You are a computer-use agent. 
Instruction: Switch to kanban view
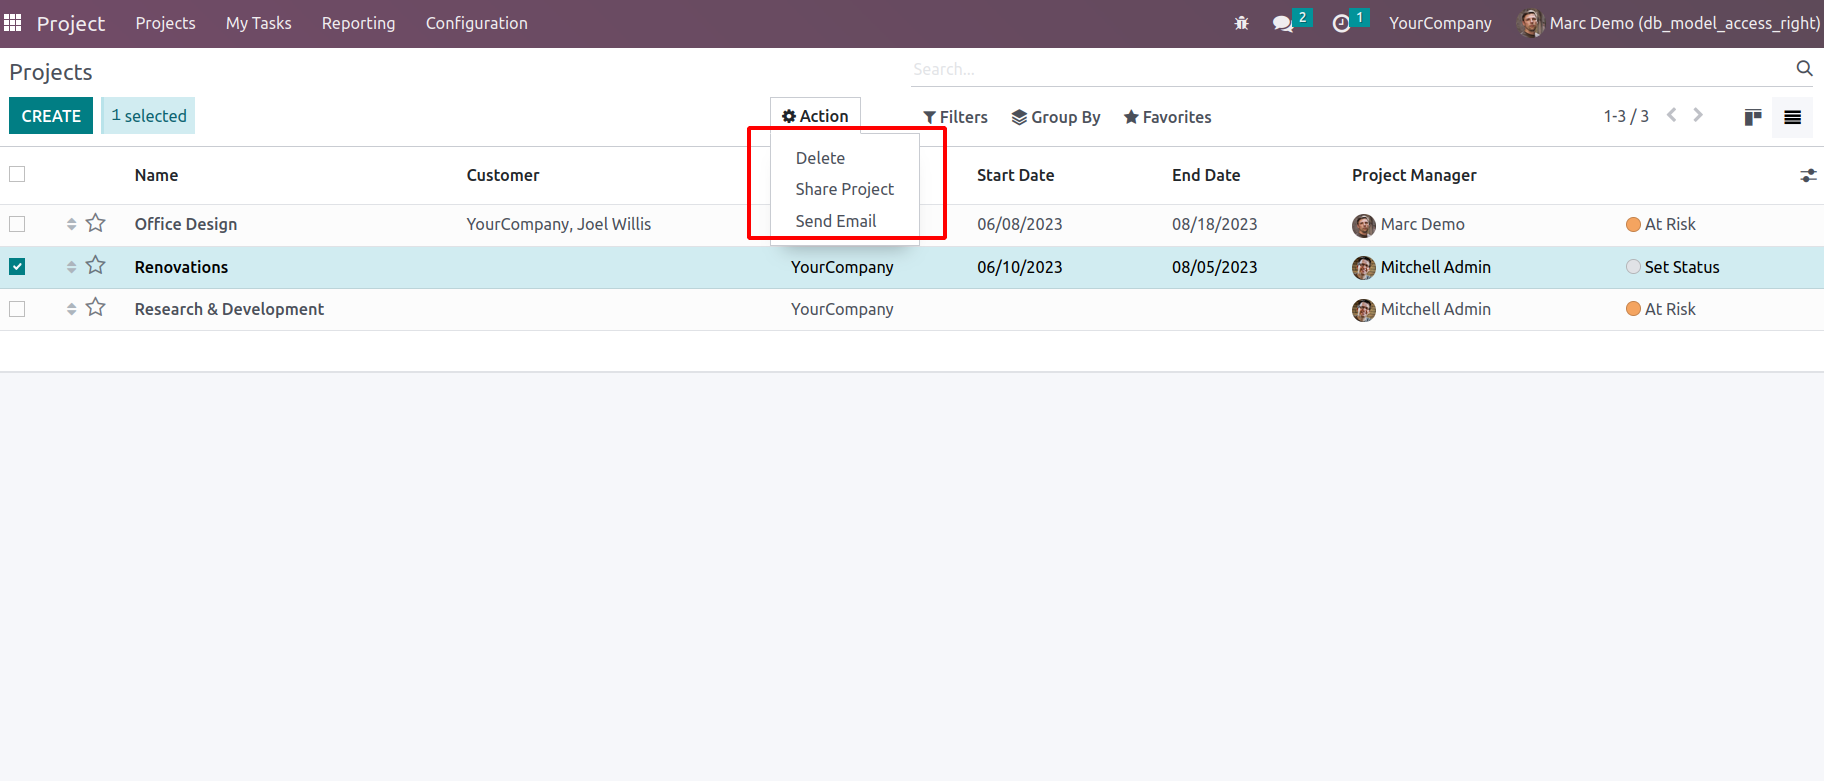1752,117
